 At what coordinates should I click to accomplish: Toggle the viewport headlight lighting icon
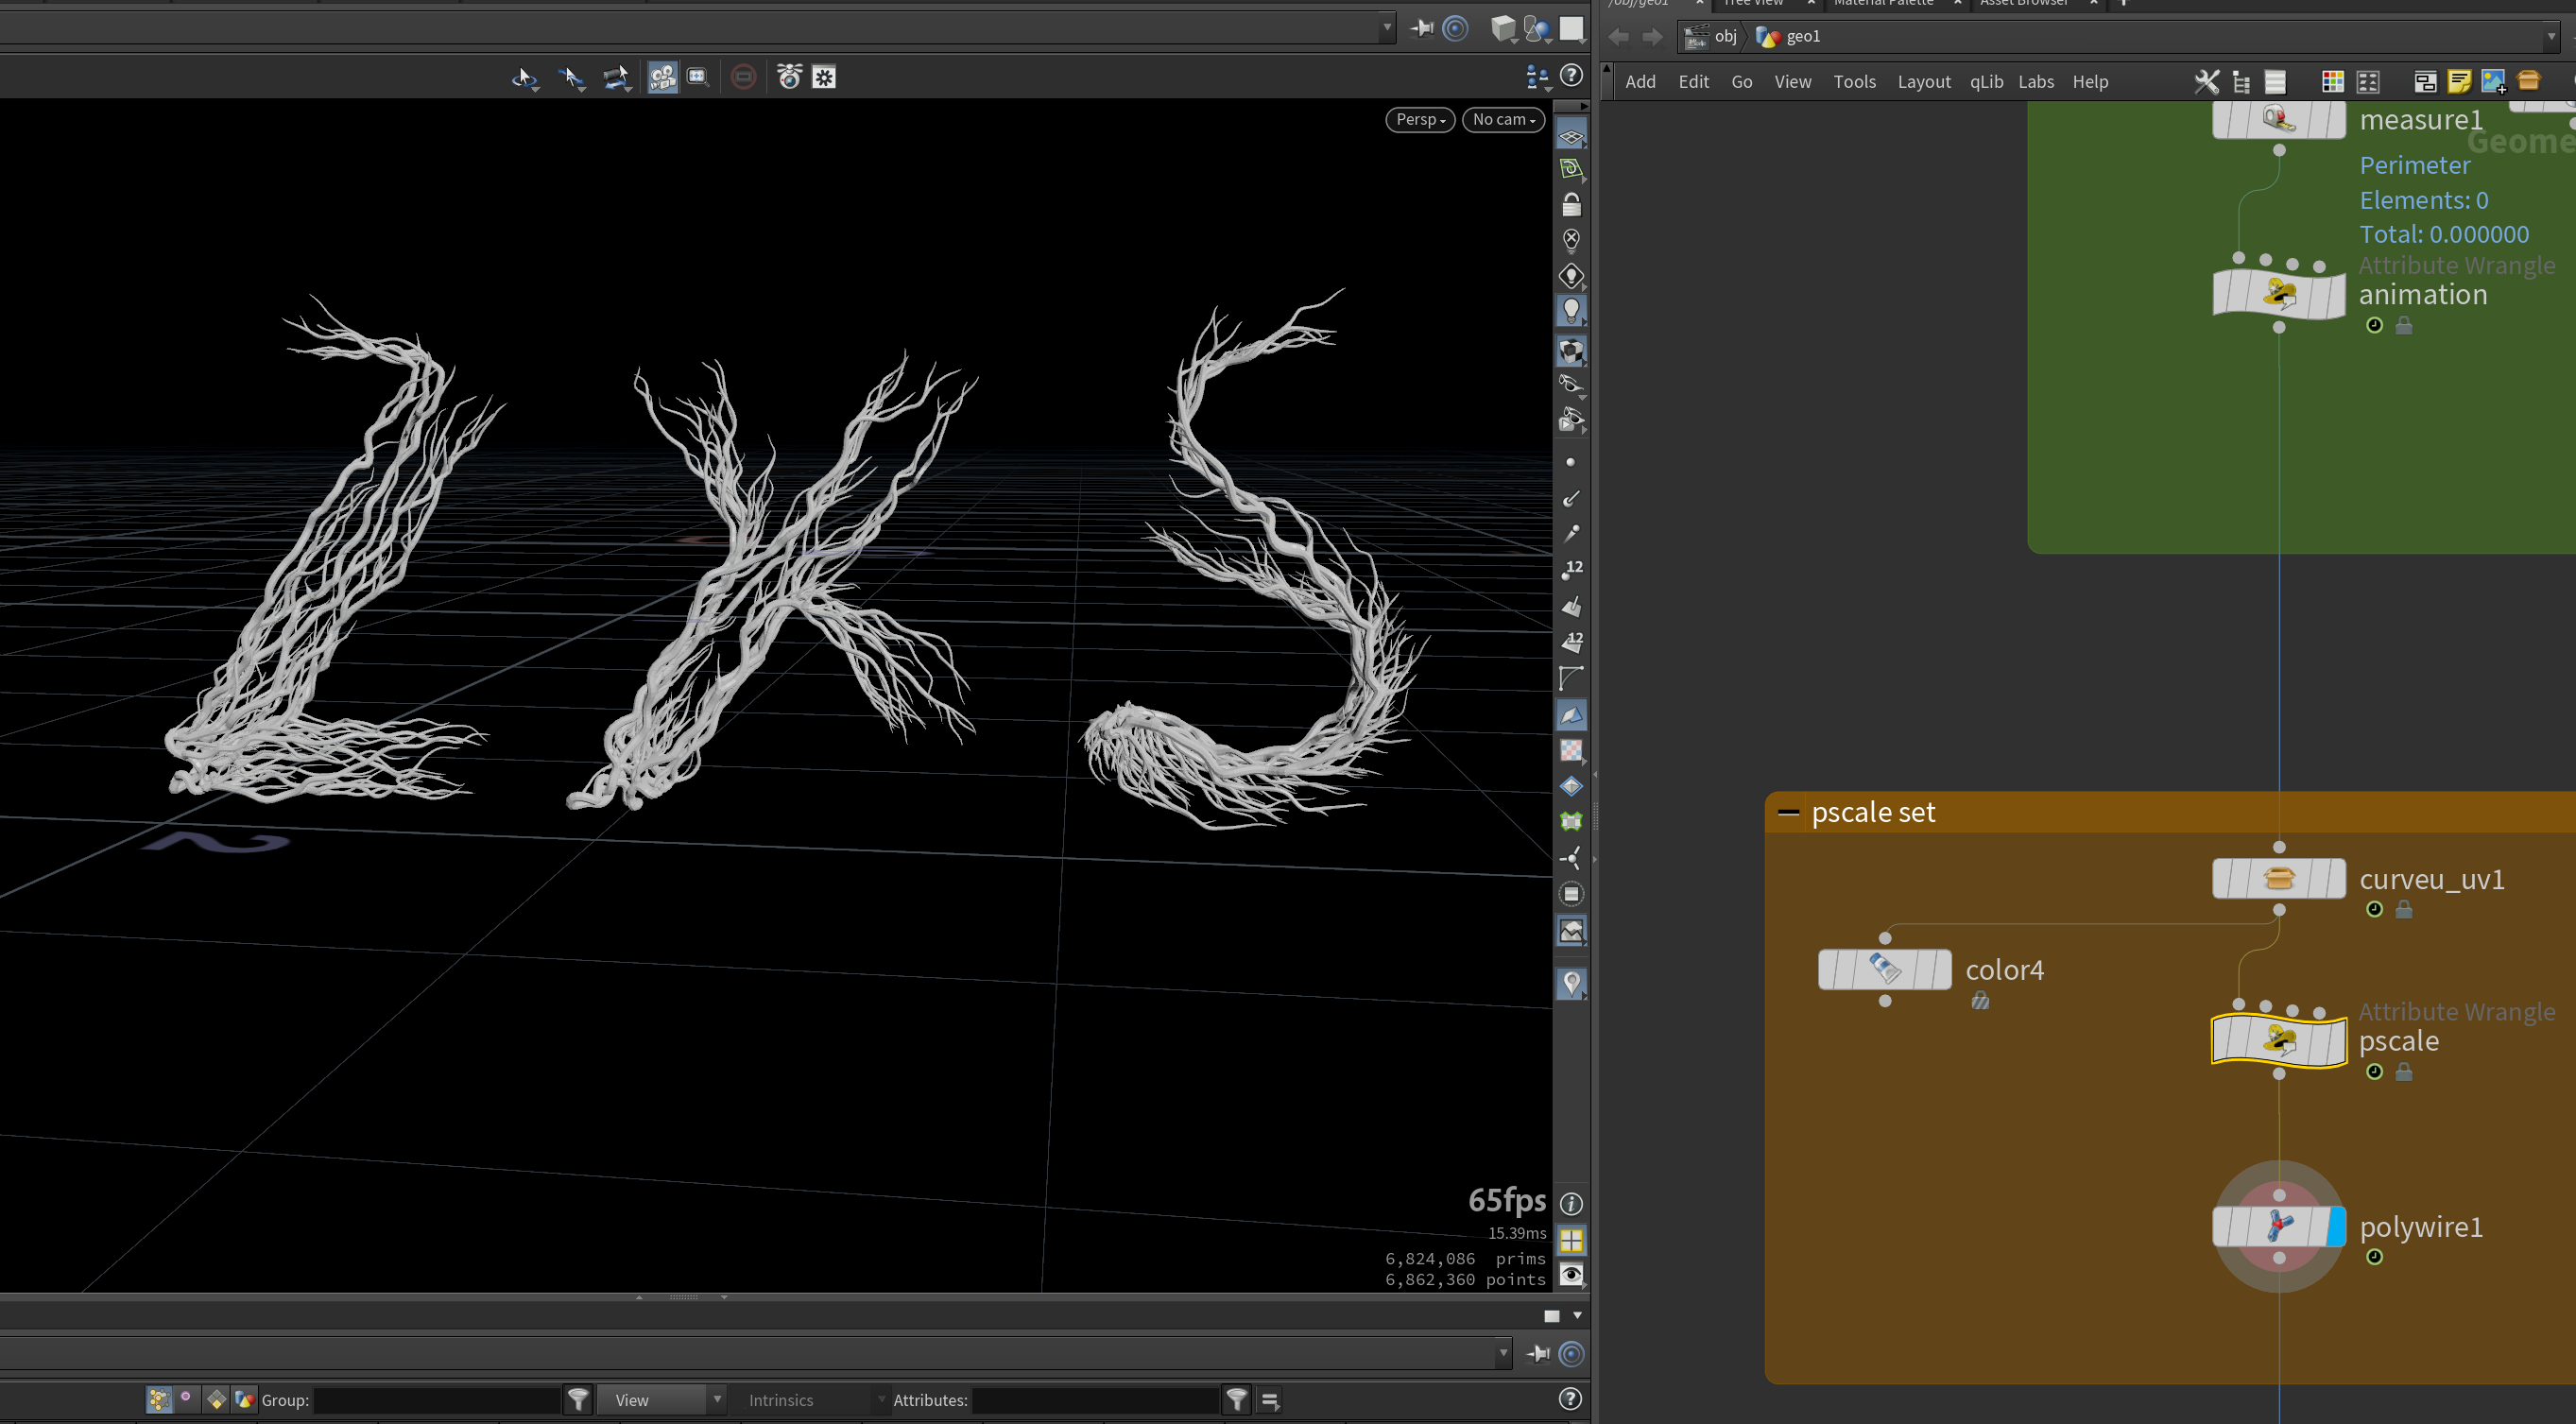[1571, 311]
